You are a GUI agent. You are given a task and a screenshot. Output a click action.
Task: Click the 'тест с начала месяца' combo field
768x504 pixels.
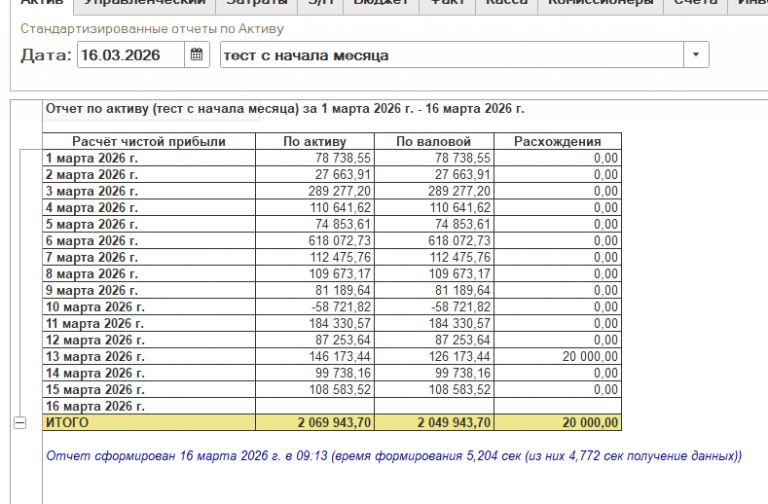pyautogui.click(x=452, y=55)
